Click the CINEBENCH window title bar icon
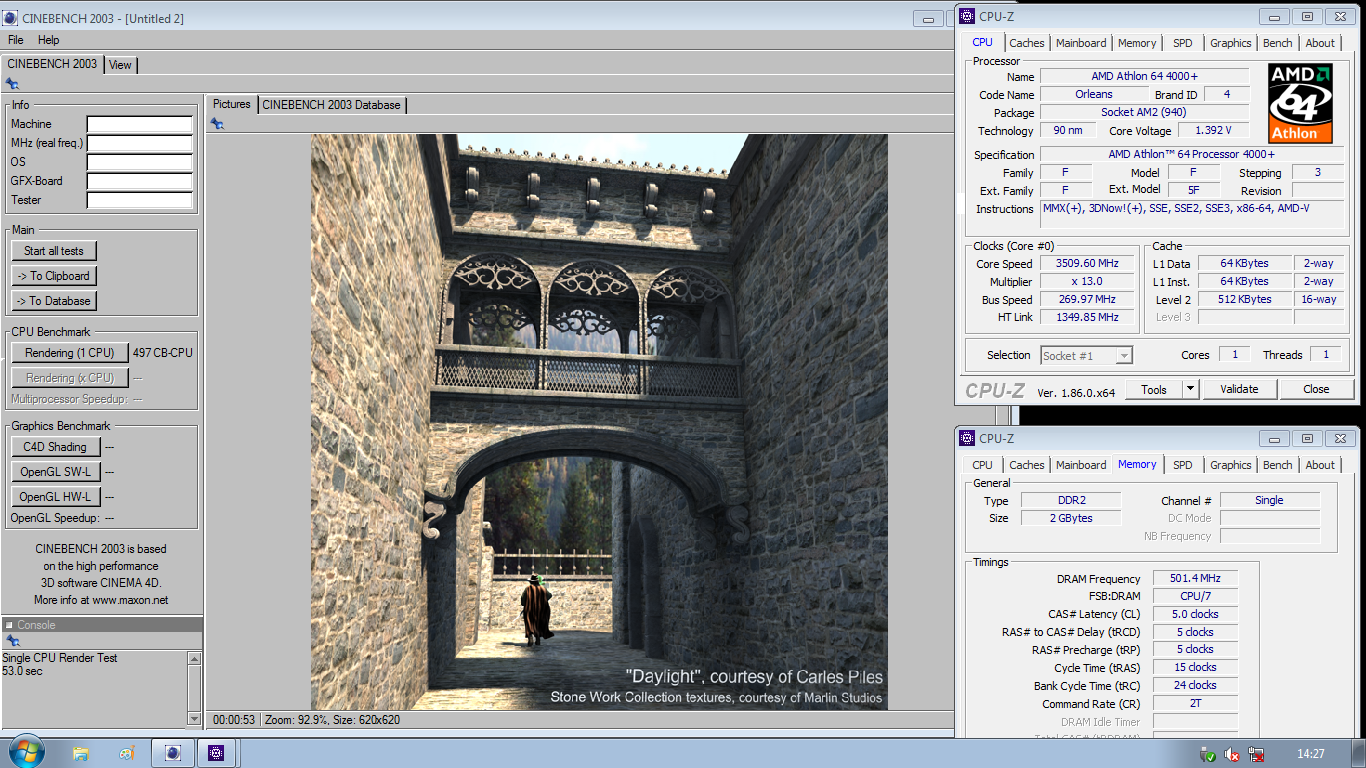This screenshot has height=768, width=1366. (x=10, y=18)
